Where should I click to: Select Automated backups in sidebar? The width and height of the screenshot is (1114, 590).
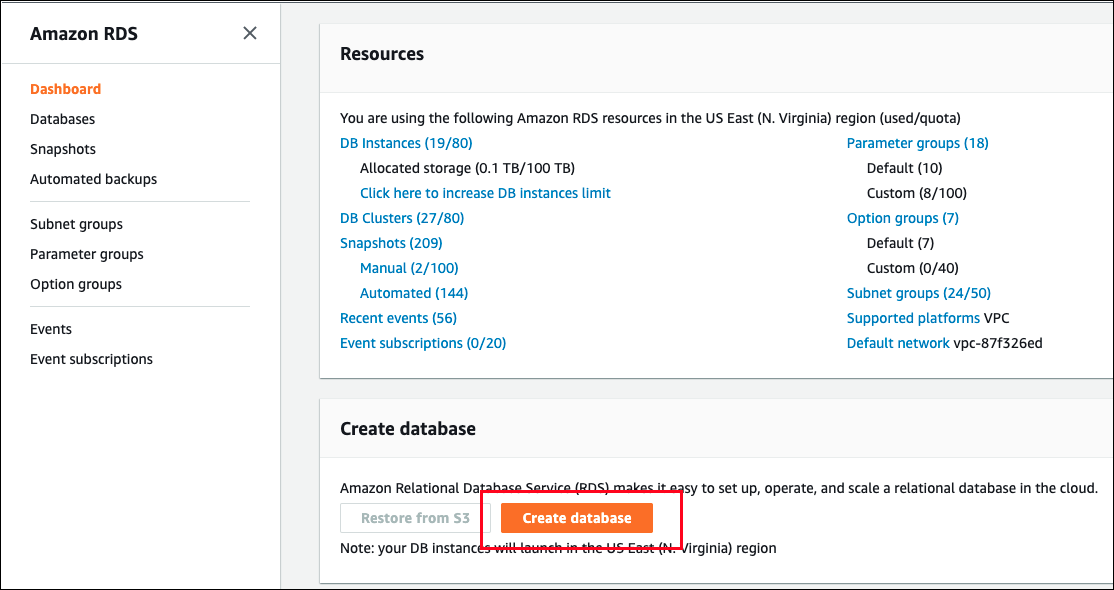tap(93, 179)
